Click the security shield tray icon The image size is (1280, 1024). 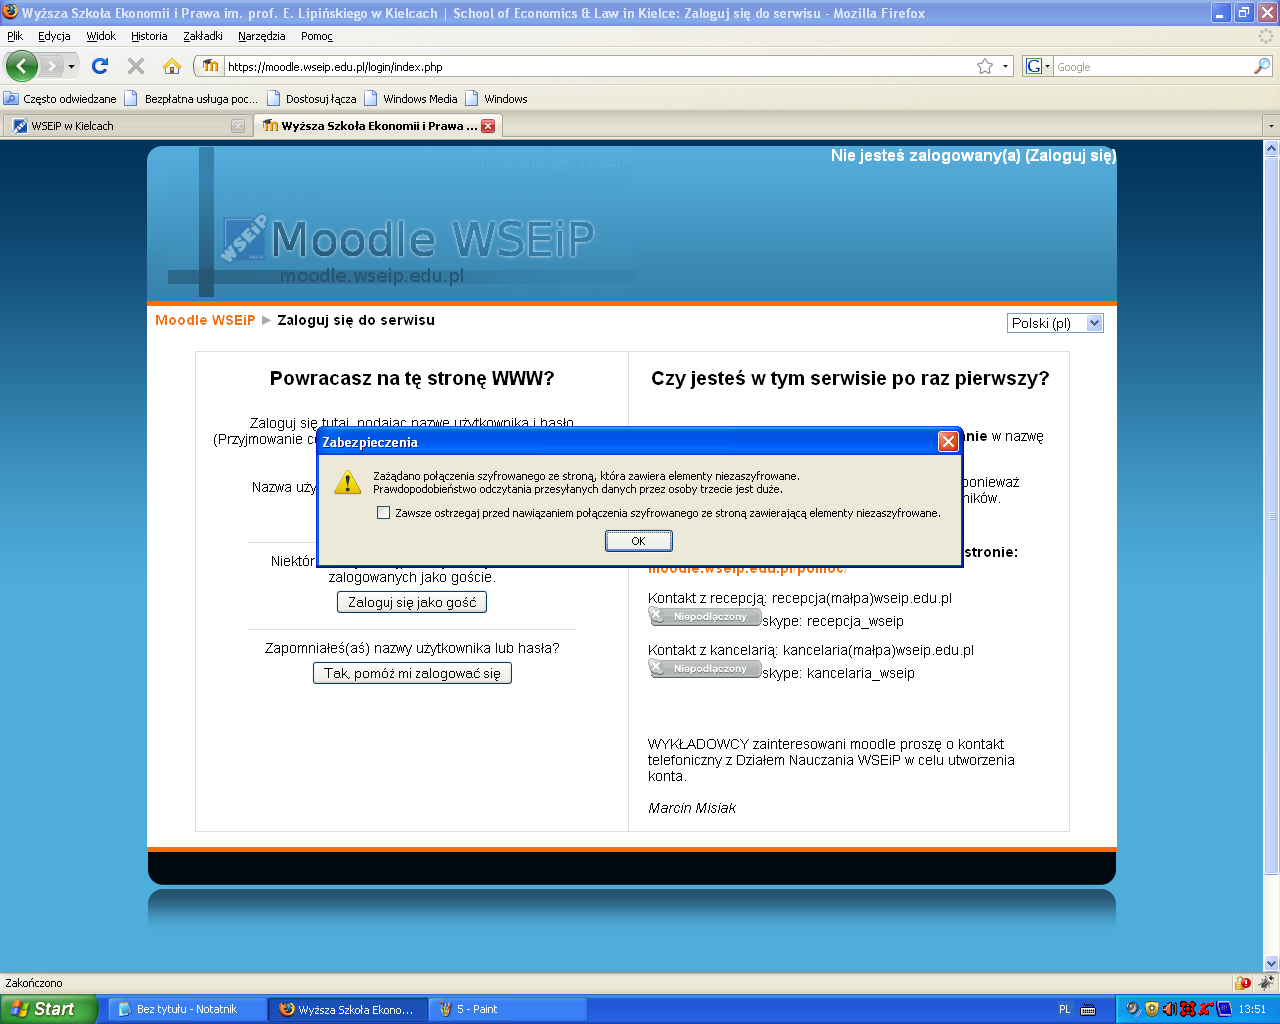tap(1151, 1009)
